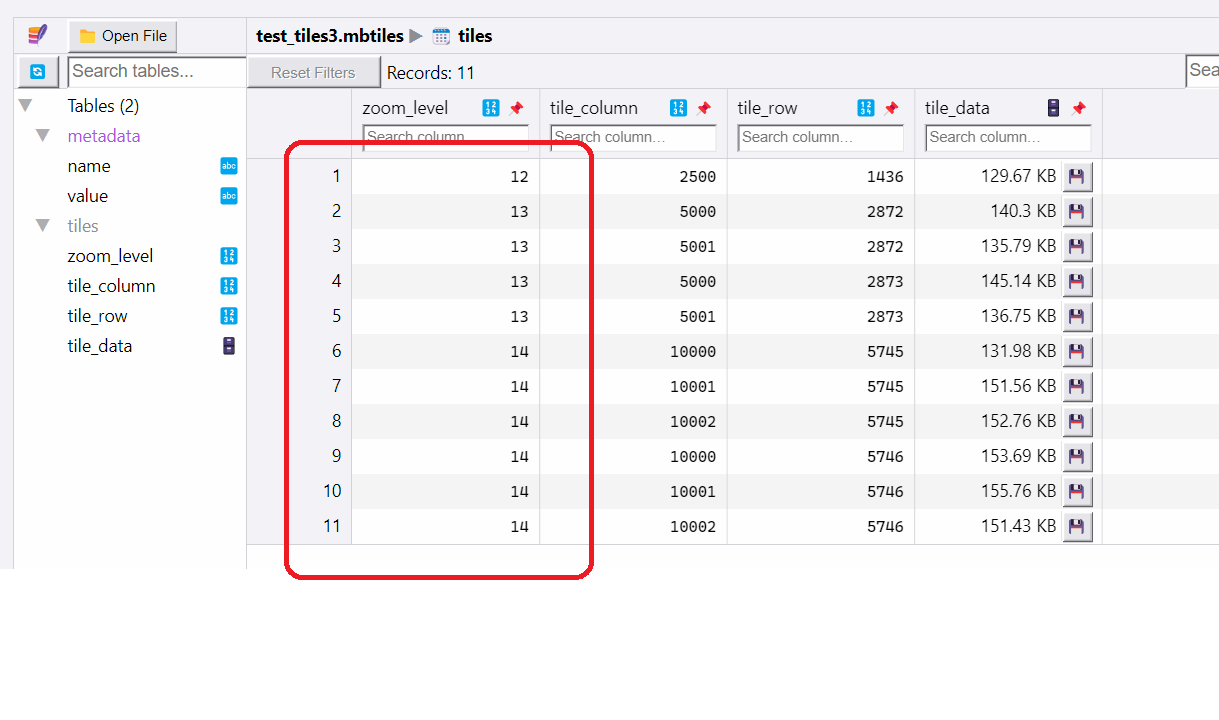Focus the Search tables input field

pyautogui.click(x=157, y=72)
